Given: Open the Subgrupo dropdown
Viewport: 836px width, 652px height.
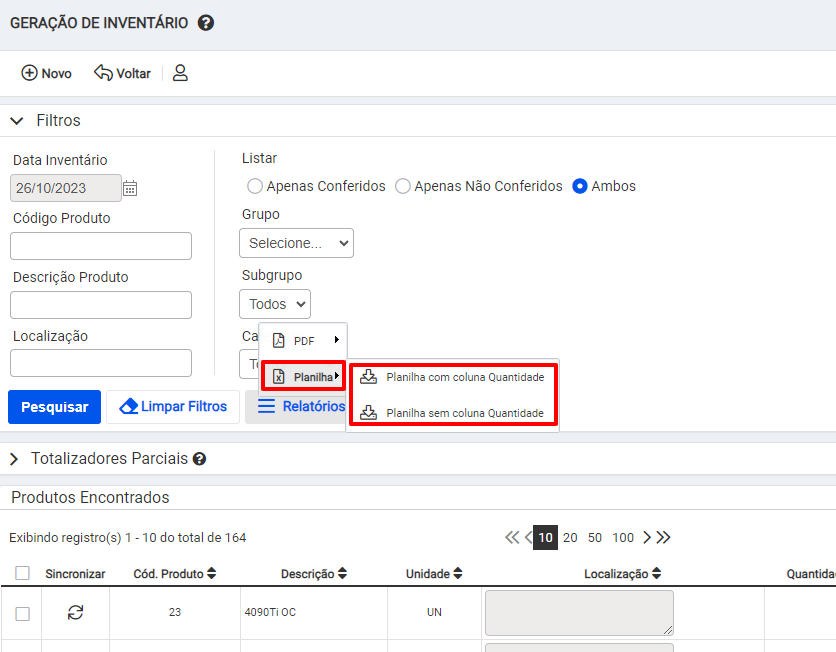Looking at the screenshot, I should 275,304.
